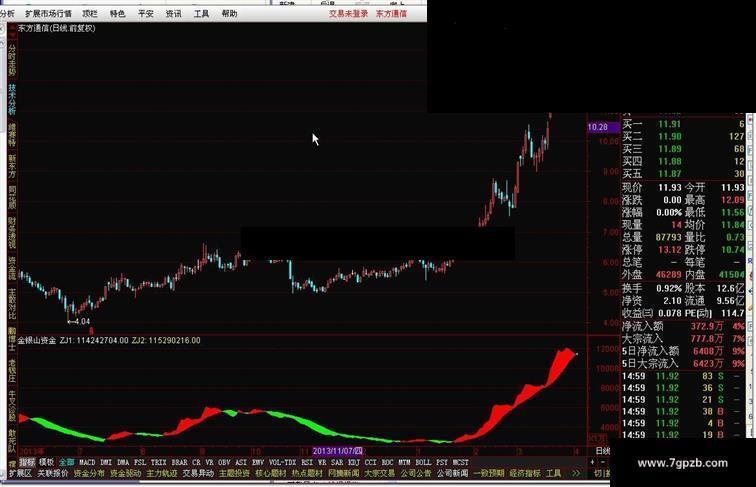Open the 交易异动 bottom tab
Viewport: 756px width, 487px height.
(x=198, y=473)
